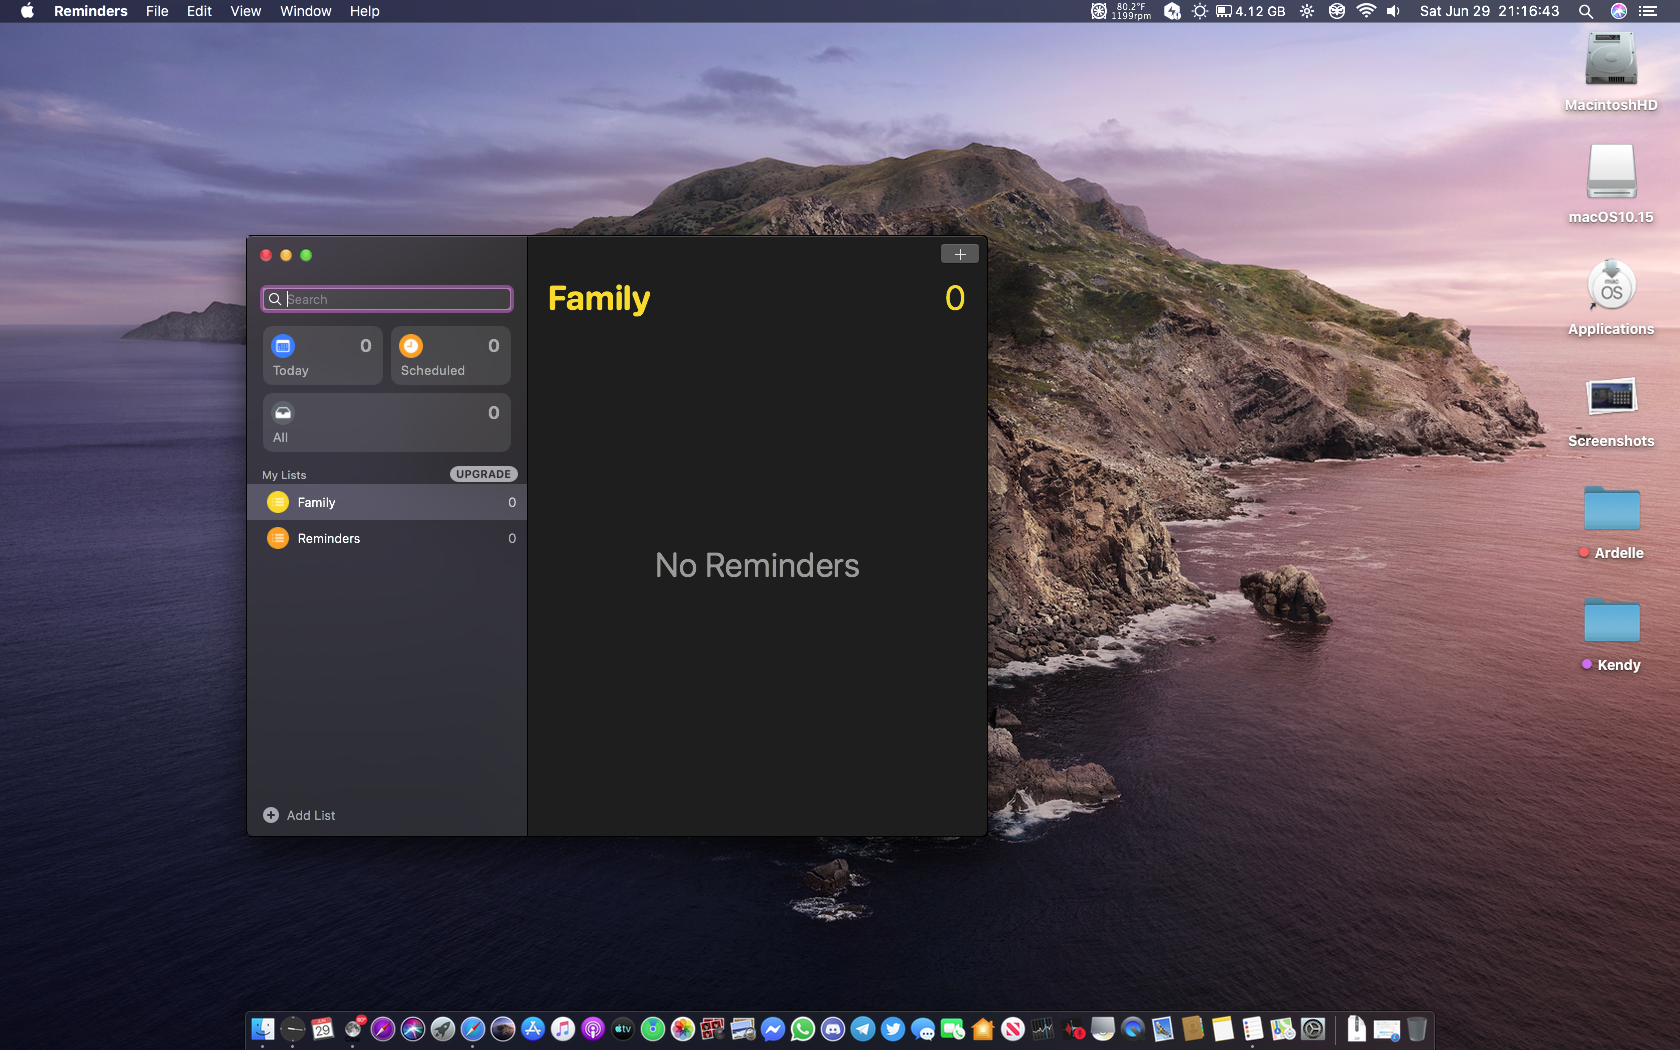Open Calendar from the Dock
The image size is (1680, 1050).
323,1029
